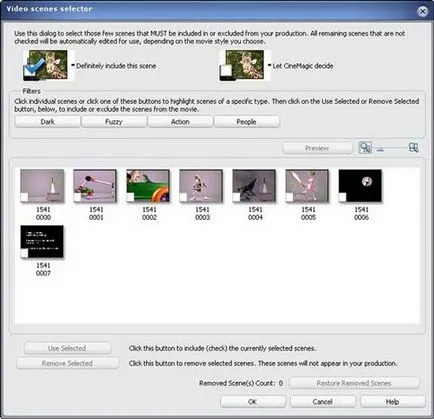
Task: Select scene thumbnail 1541 0005
Action: tap(307, 185)
